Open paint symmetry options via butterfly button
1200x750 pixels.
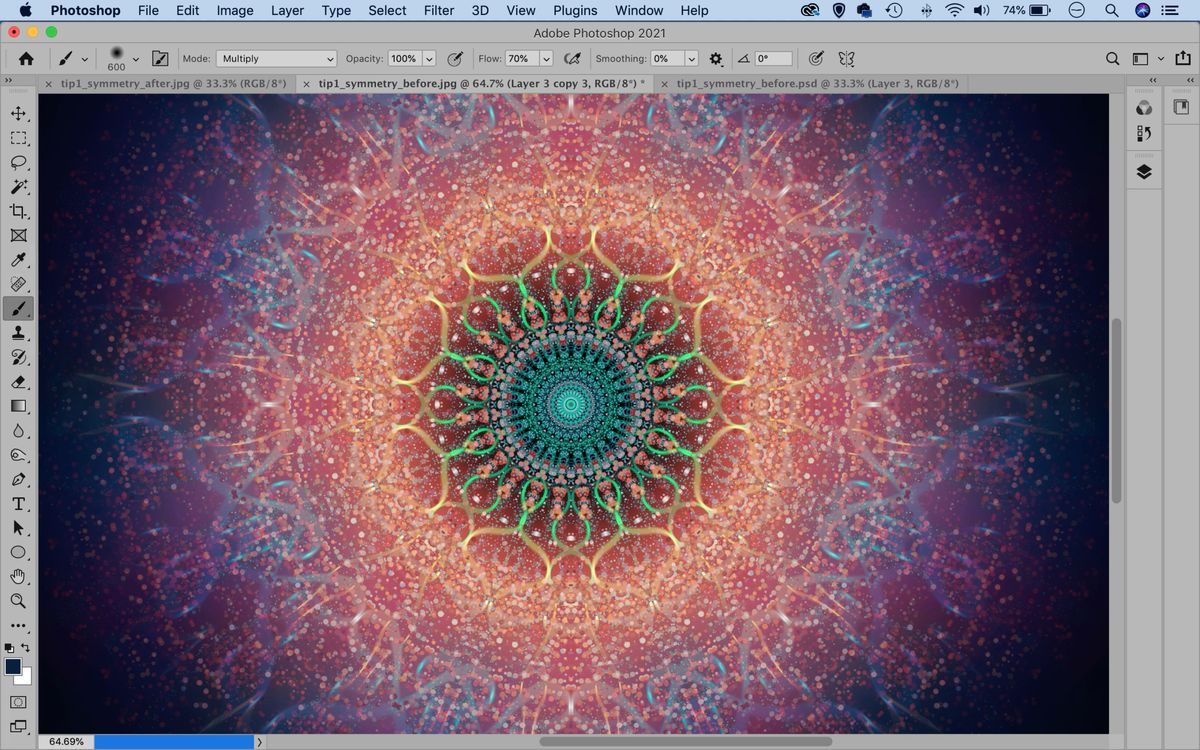tap(846, 58)
